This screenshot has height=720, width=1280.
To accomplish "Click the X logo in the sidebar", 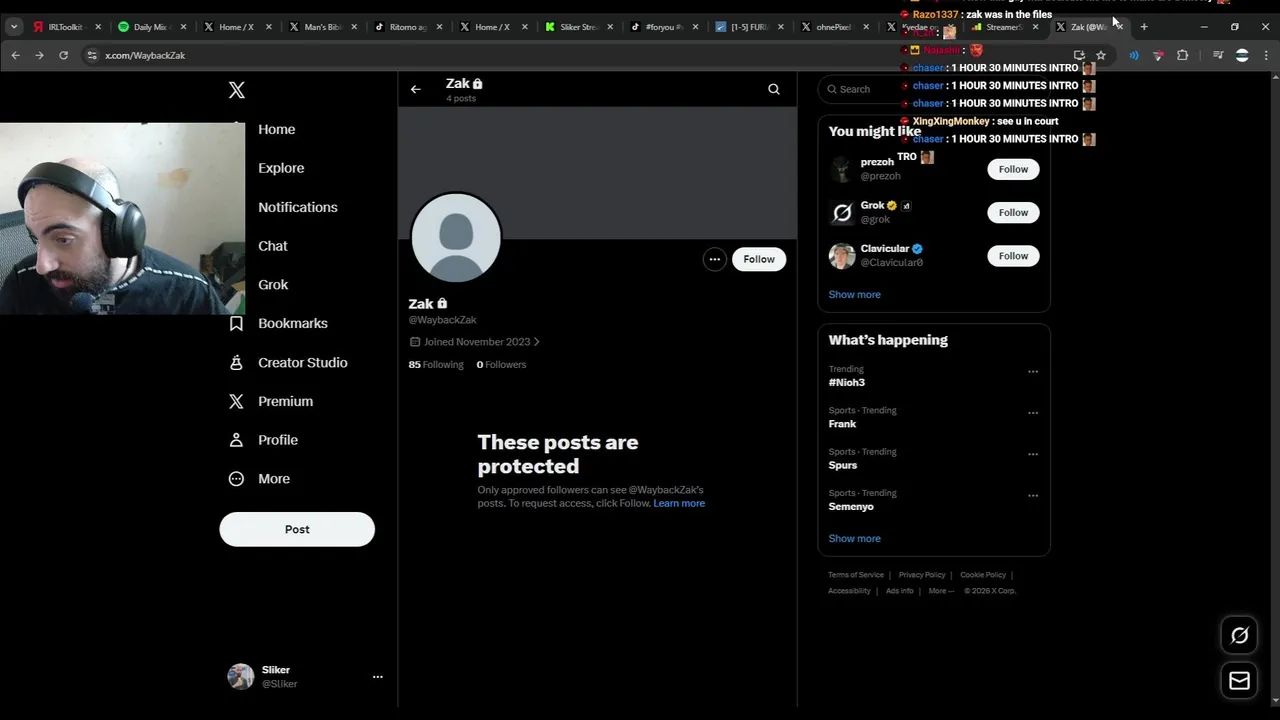I will 237,90.
